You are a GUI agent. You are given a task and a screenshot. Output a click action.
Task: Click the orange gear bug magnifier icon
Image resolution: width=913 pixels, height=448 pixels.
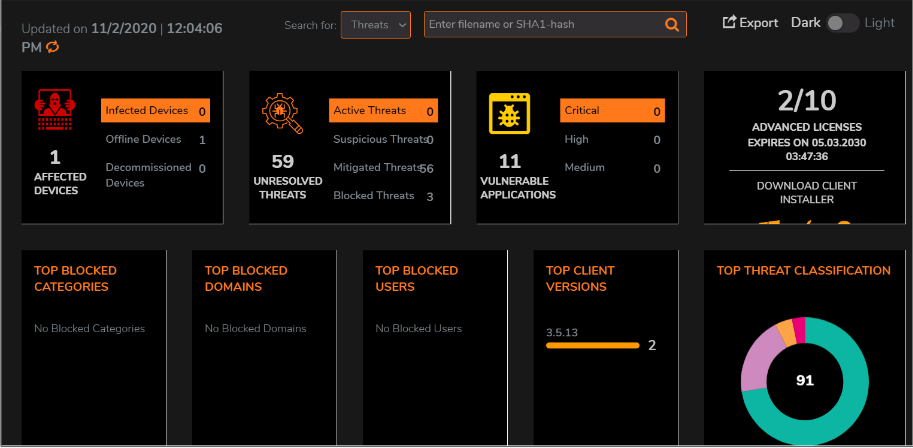tap(282, 113)
